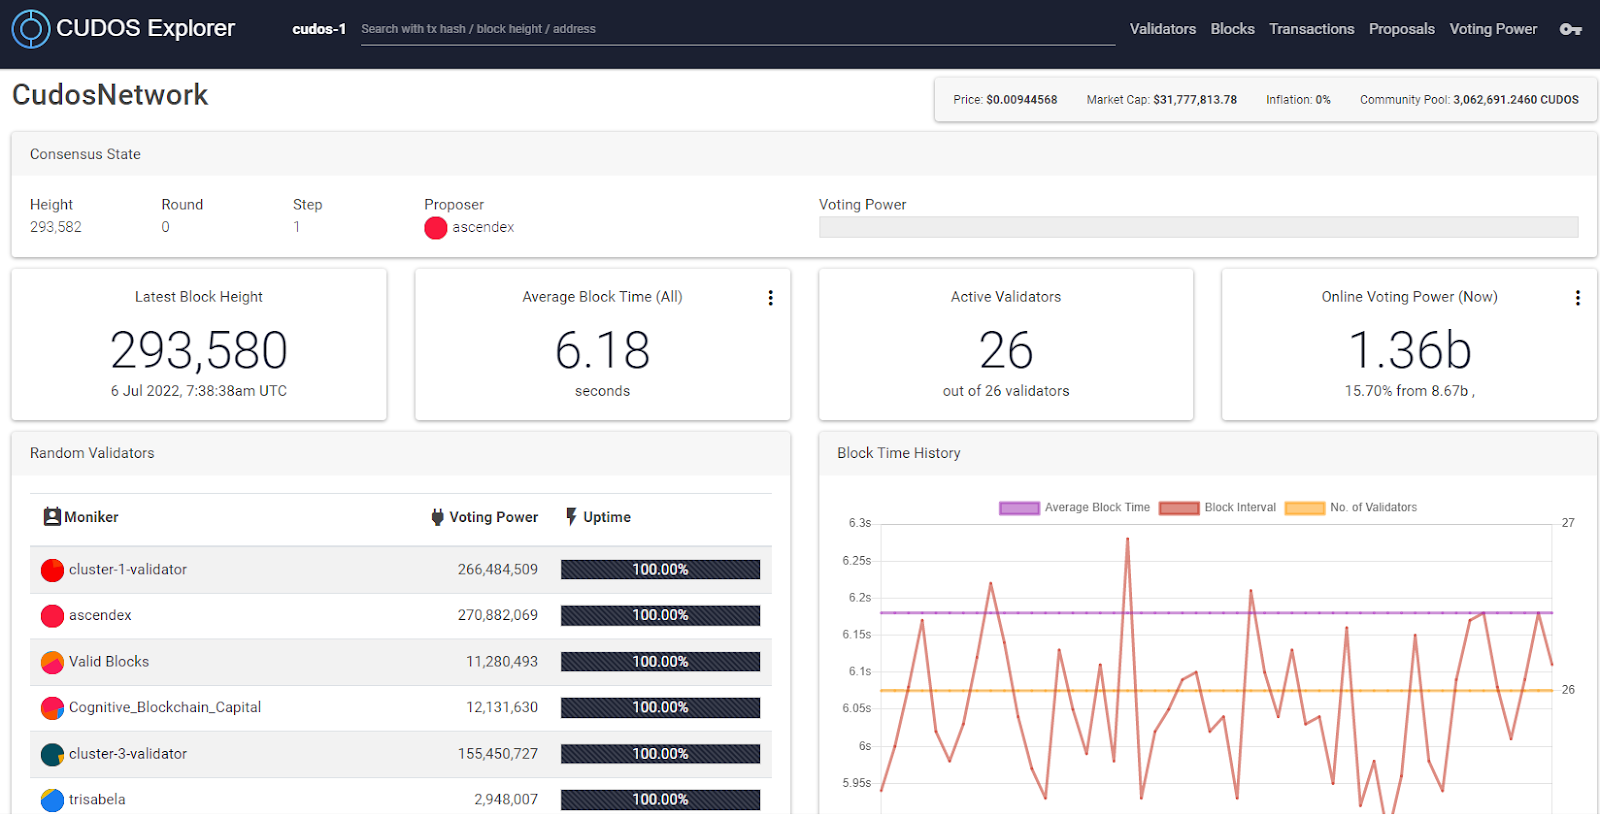The image size is (1600, 817).
Task: Open trisabela validator link
Action: (x=97, y=800)
